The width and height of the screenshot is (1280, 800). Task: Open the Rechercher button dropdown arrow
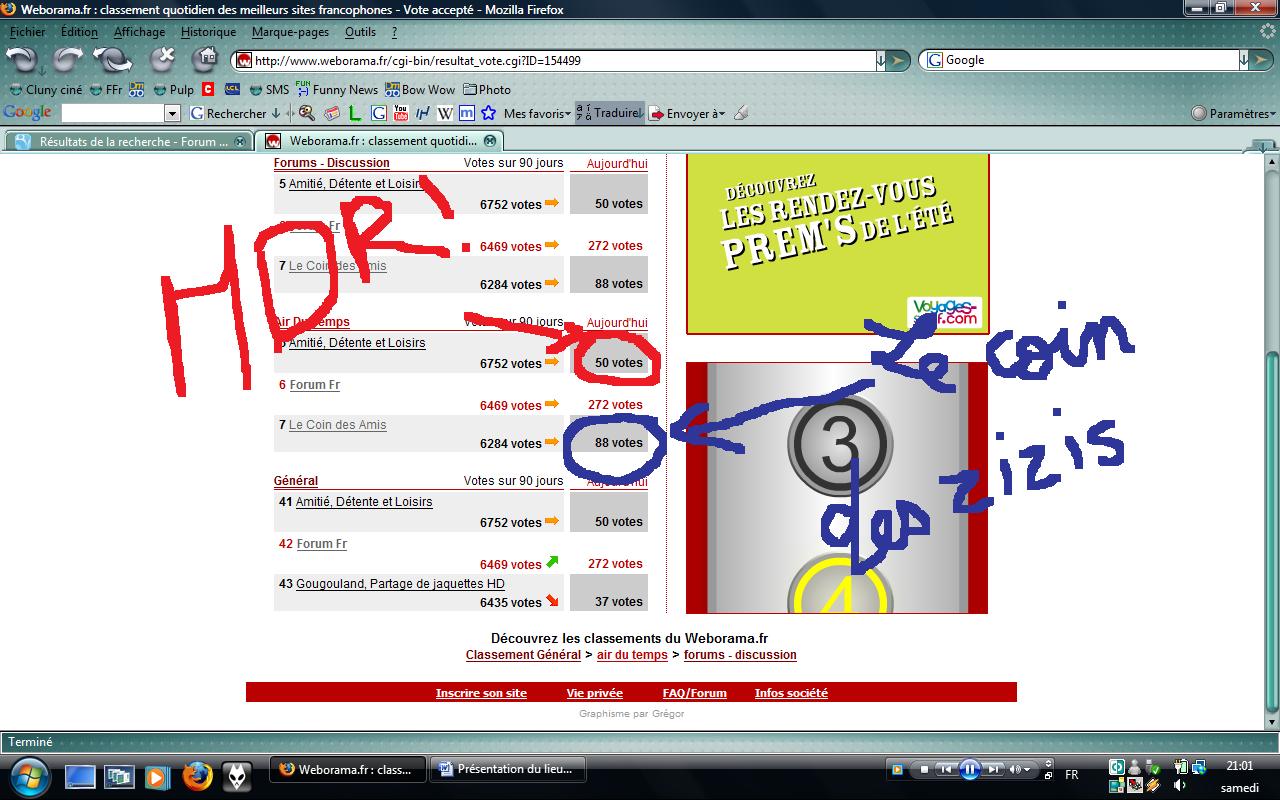(275, 113)
